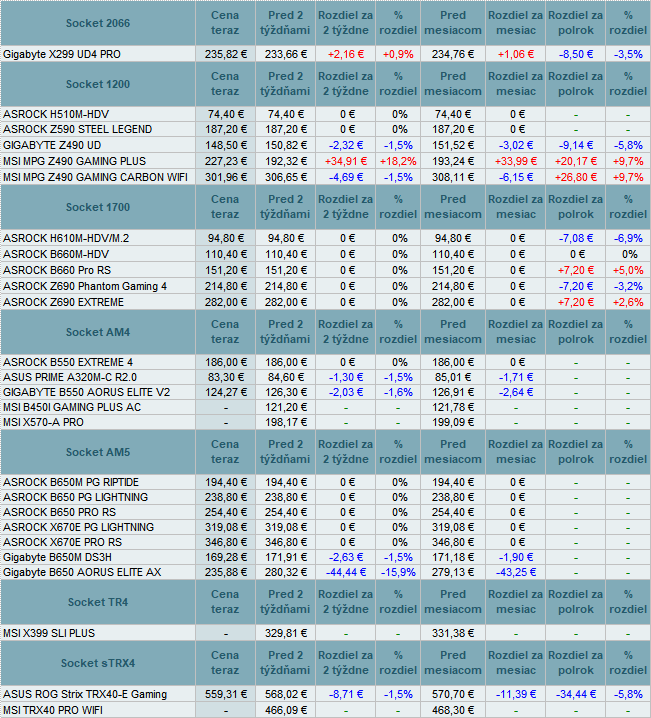Viewport: 651px width, 718px height.
Task: Click MSI MPG Z490 GAMING CARBON WIFI
Action: (96, 177)
